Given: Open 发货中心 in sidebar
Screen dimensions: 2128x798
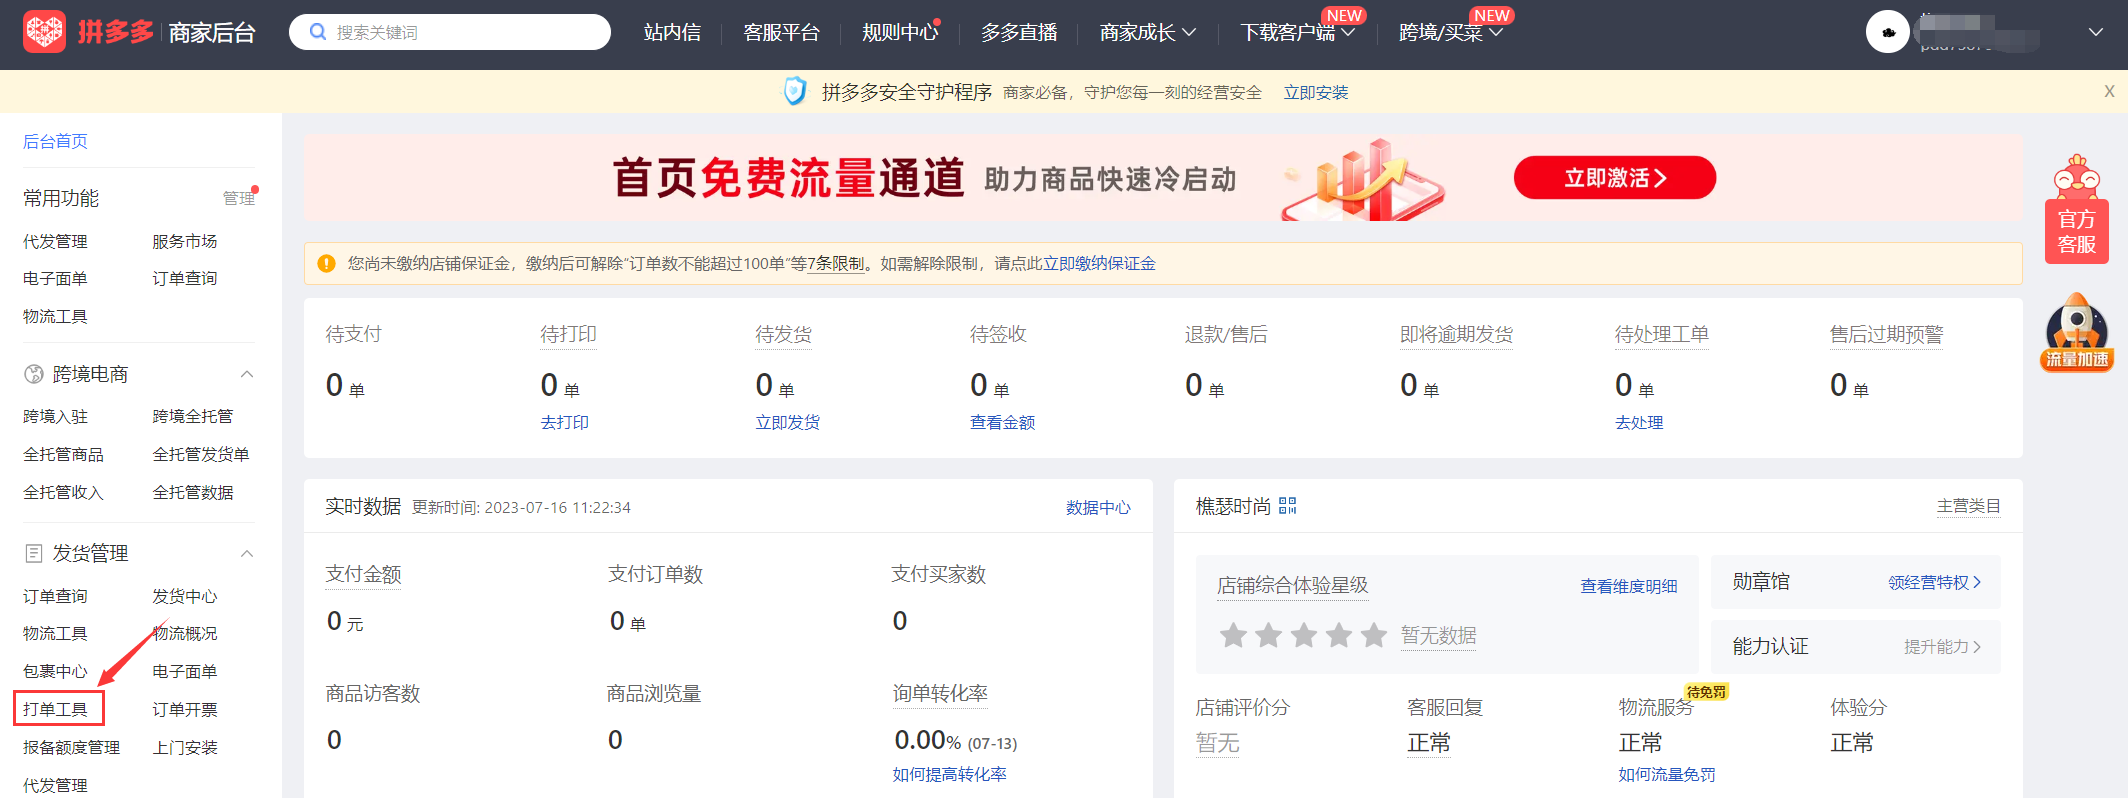Looking at the screenshot, I should coord(184,596).
